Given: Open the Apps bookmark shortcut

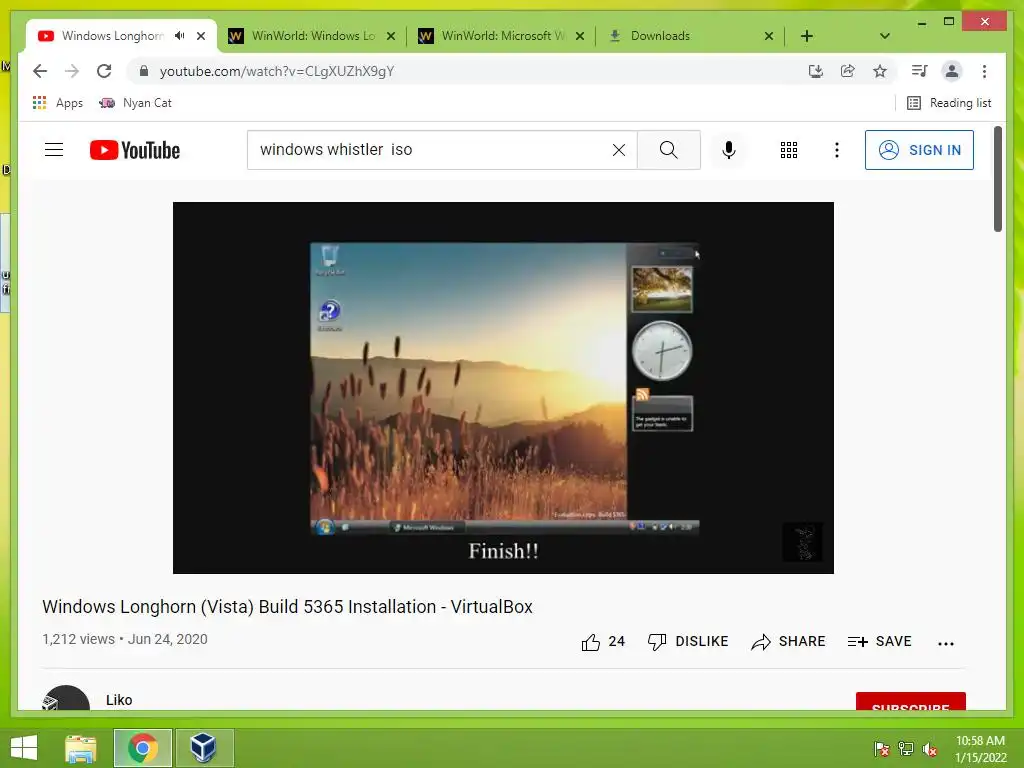Looking at the screenshot, I should click(57, 103).
